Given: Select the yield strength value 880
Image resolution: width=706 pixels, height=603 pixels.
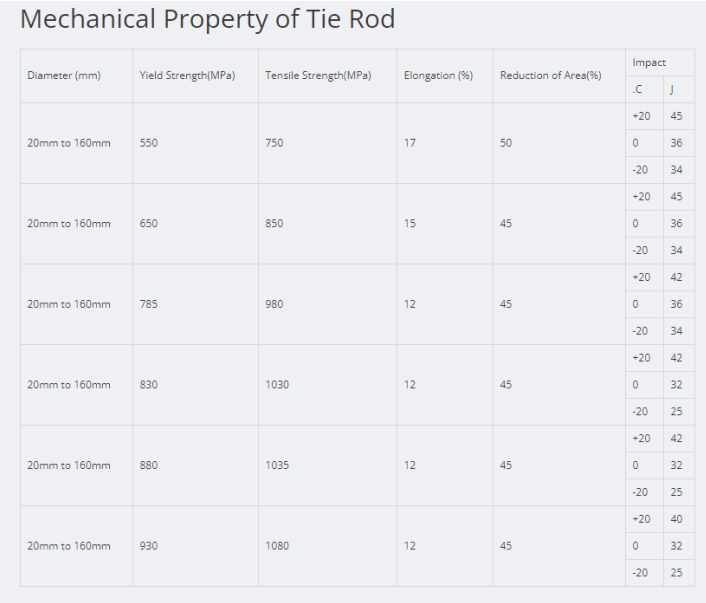Looking at the screenshot, I should [149, 466].
